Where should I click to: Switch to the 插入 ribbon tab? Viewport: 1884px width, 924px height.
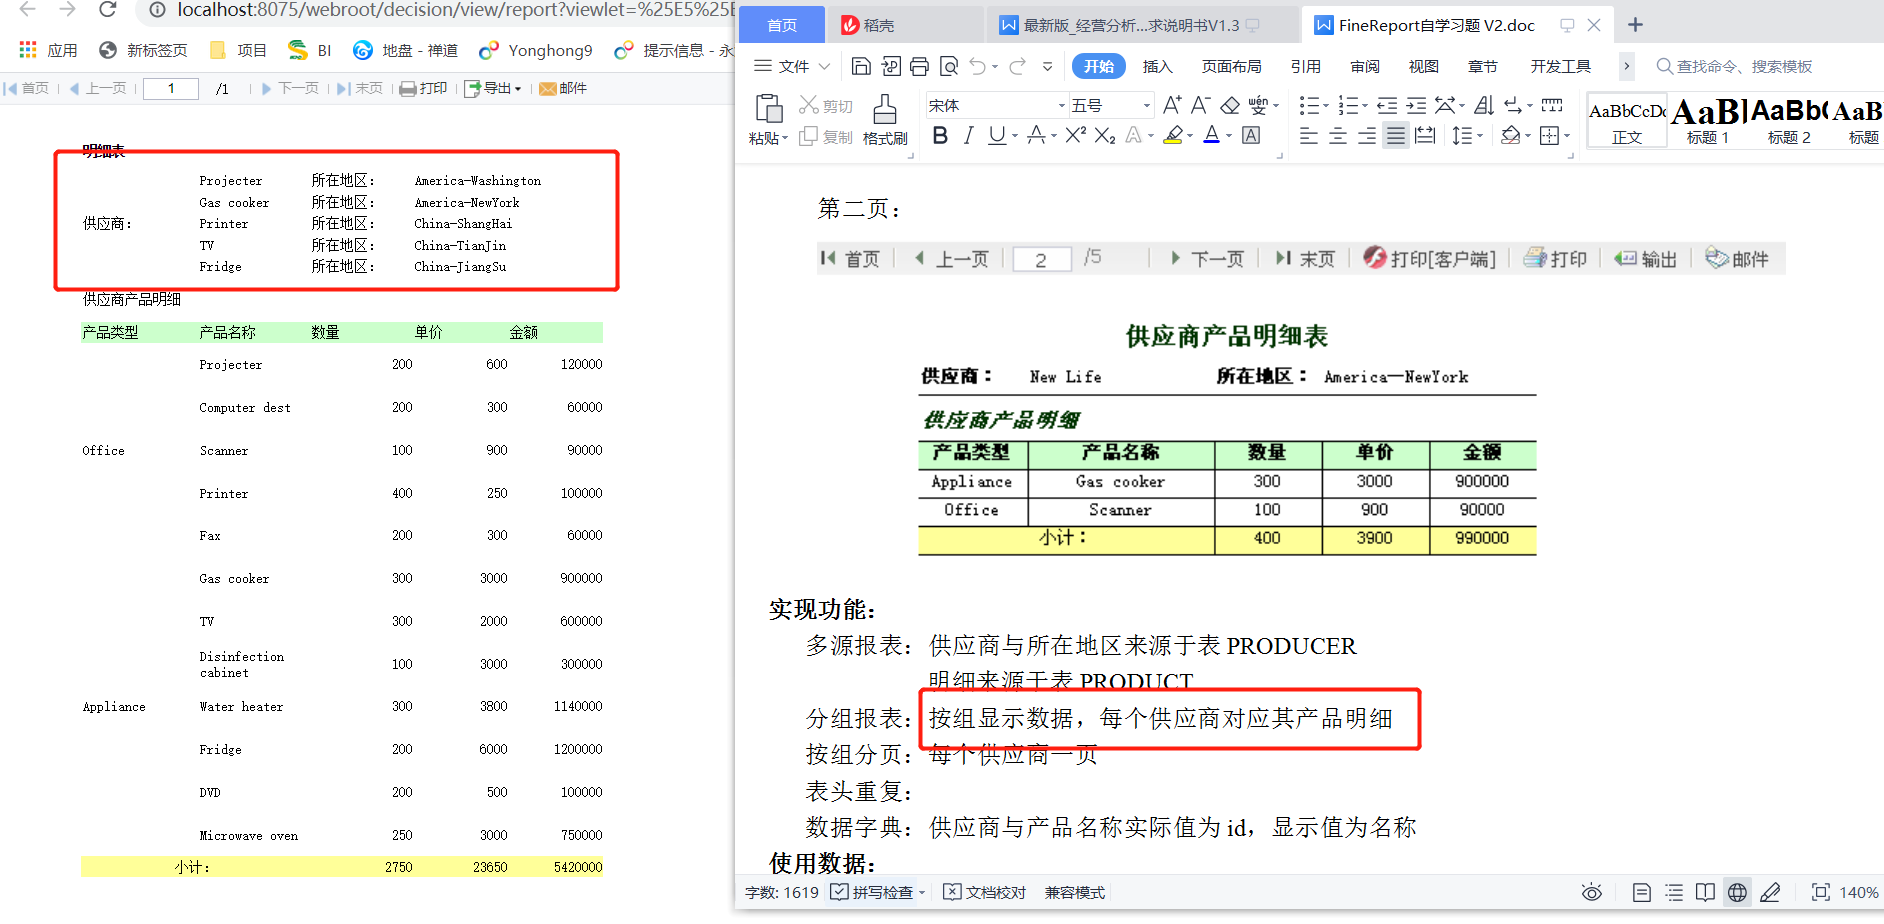click(x=1157, y=66)
